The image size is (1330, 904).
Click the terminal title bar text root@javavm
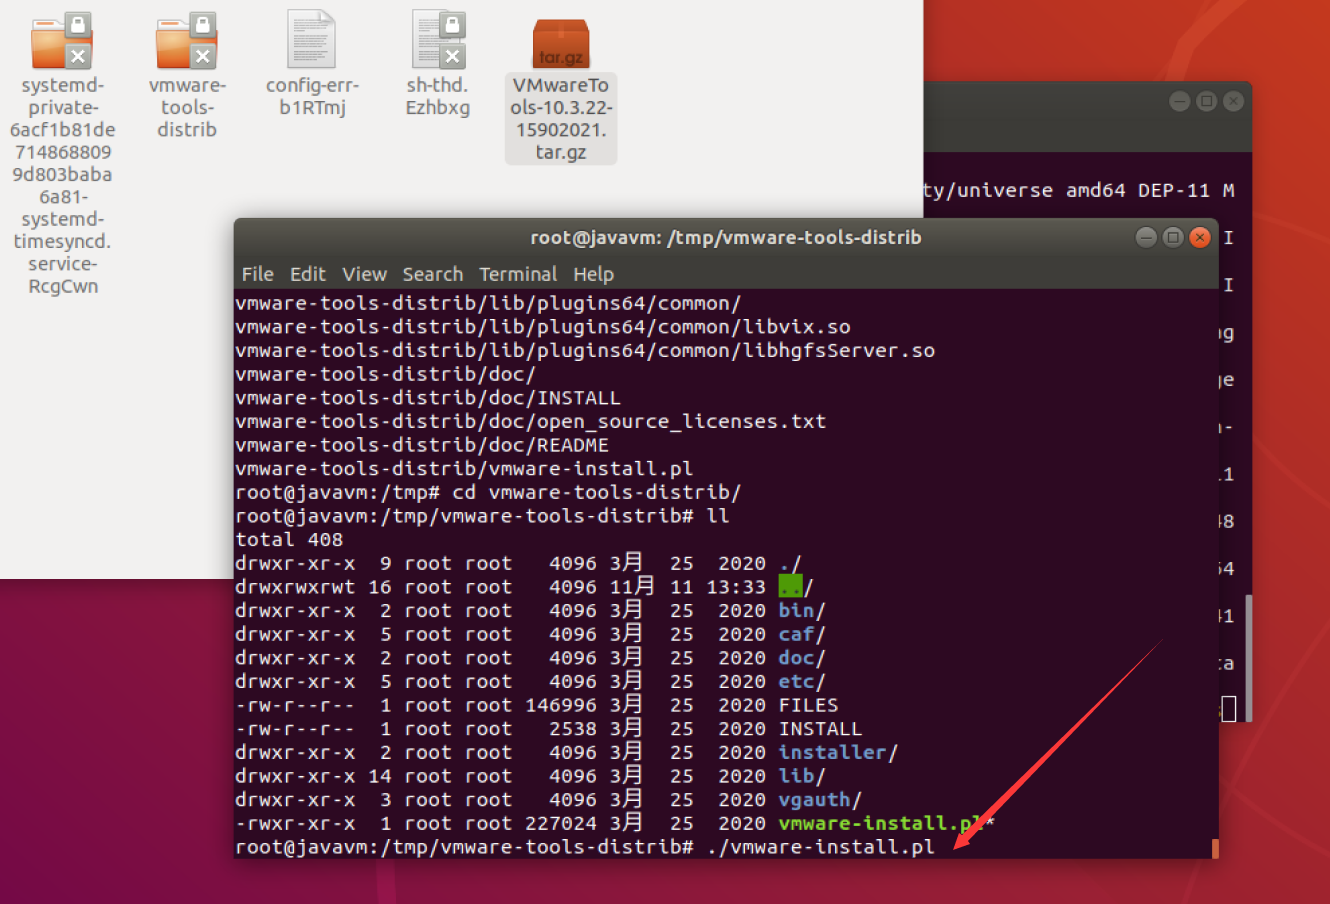(x=726, y=237)
